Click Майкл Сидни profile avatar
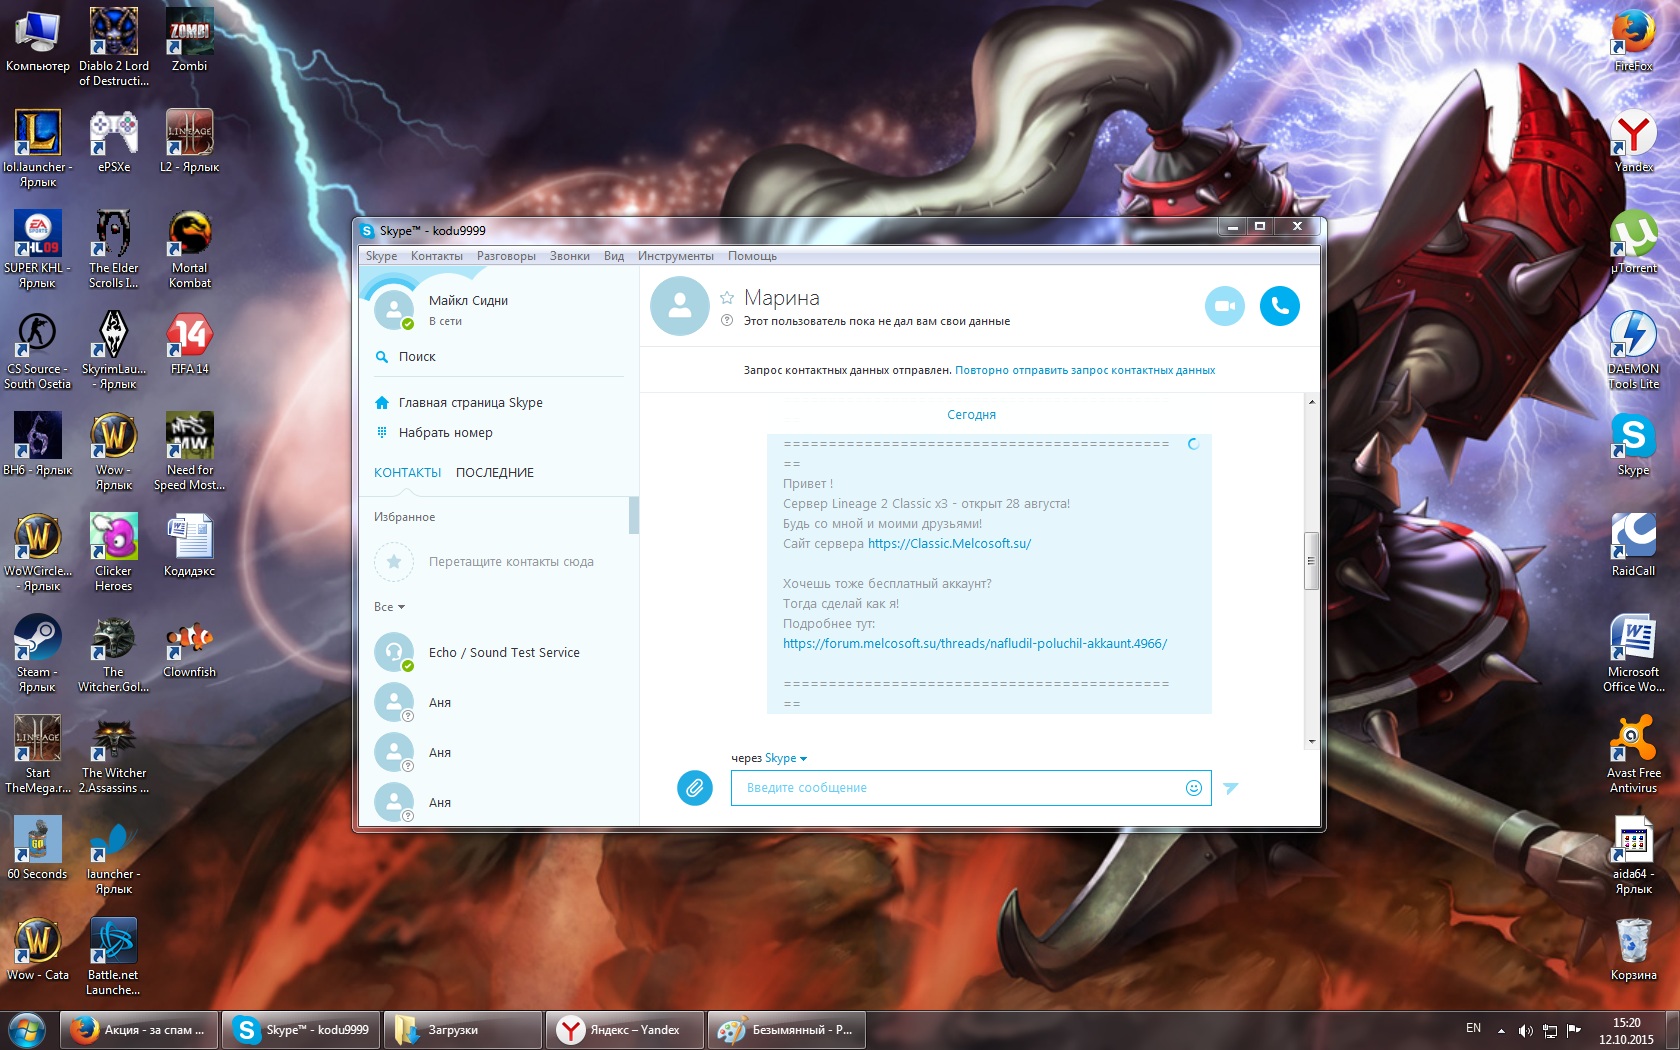 [x=394, y=309]
